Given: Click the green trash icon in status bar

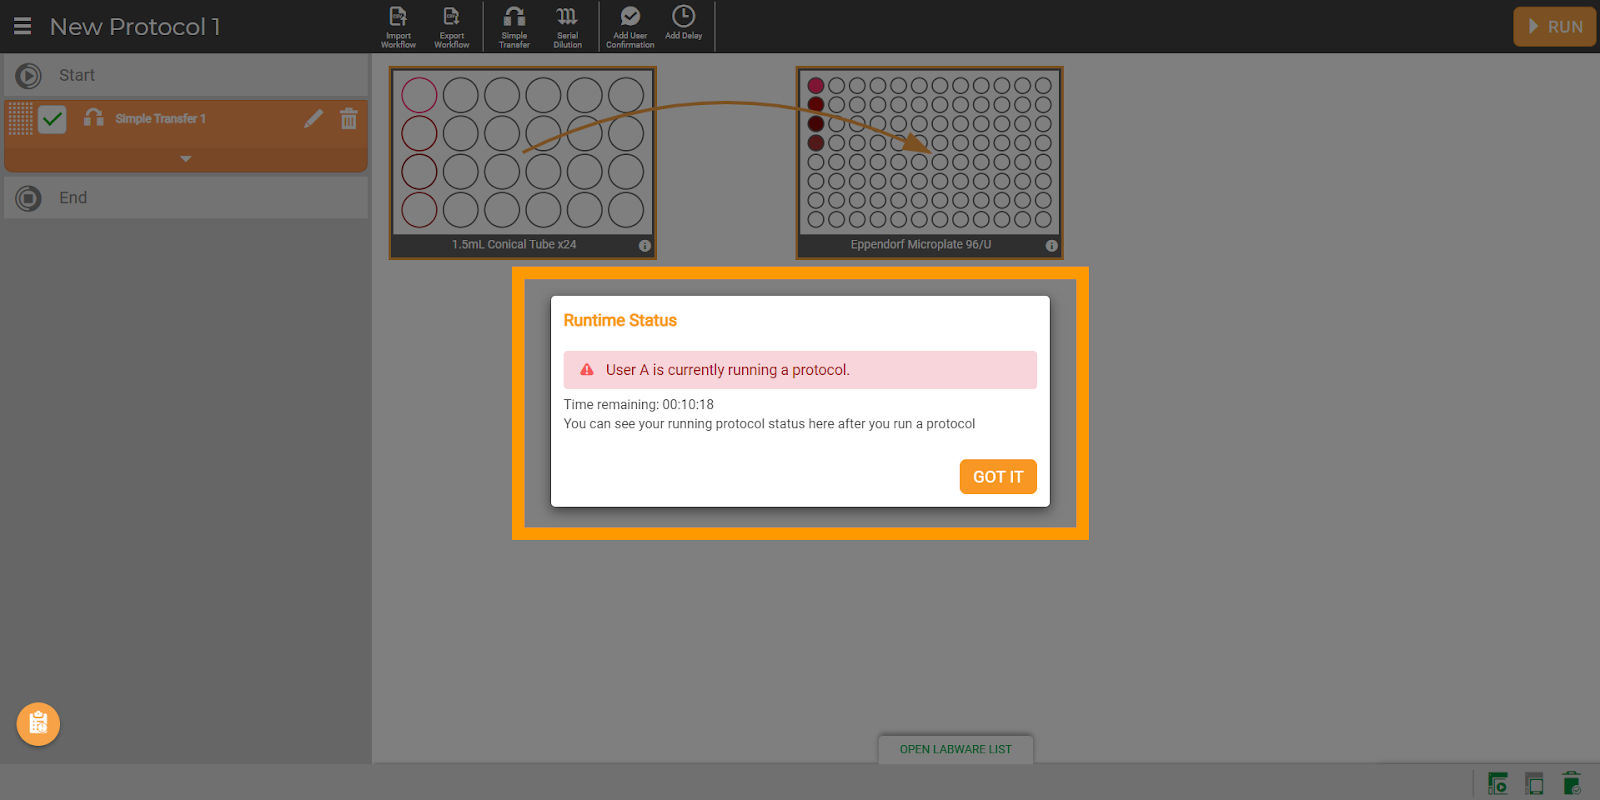Looking at the screenshot, I should click(x=1571, y=783).
